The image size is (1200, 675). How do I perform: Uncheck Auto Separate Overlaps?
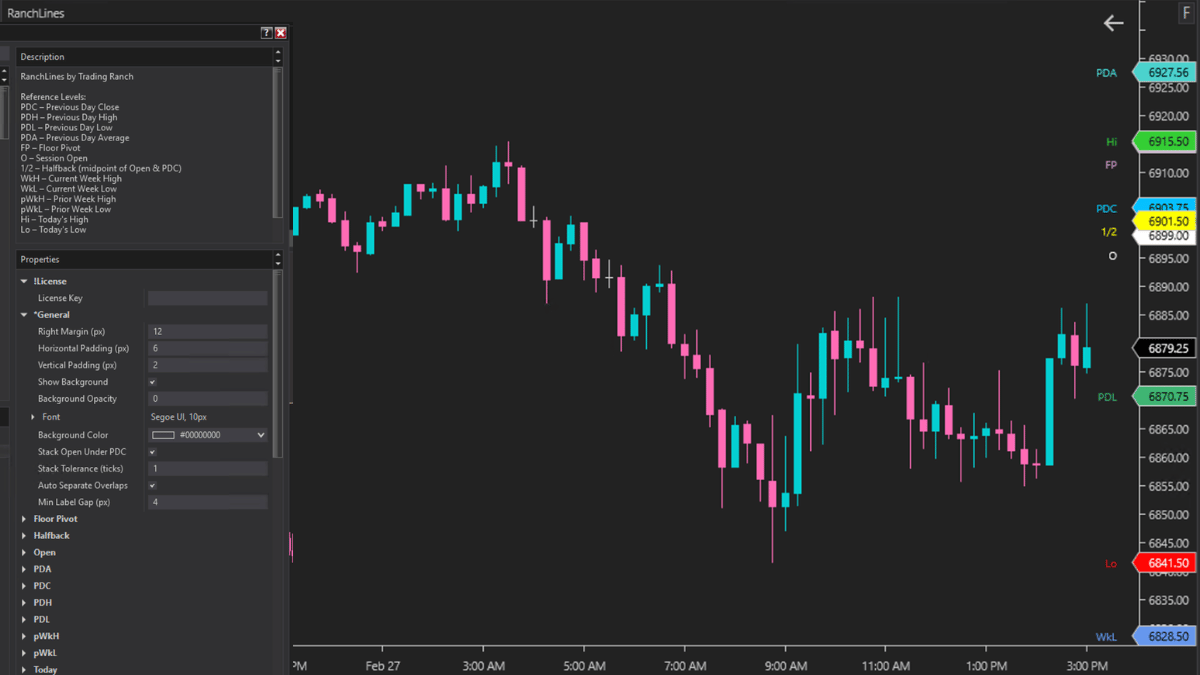[152, 486]
